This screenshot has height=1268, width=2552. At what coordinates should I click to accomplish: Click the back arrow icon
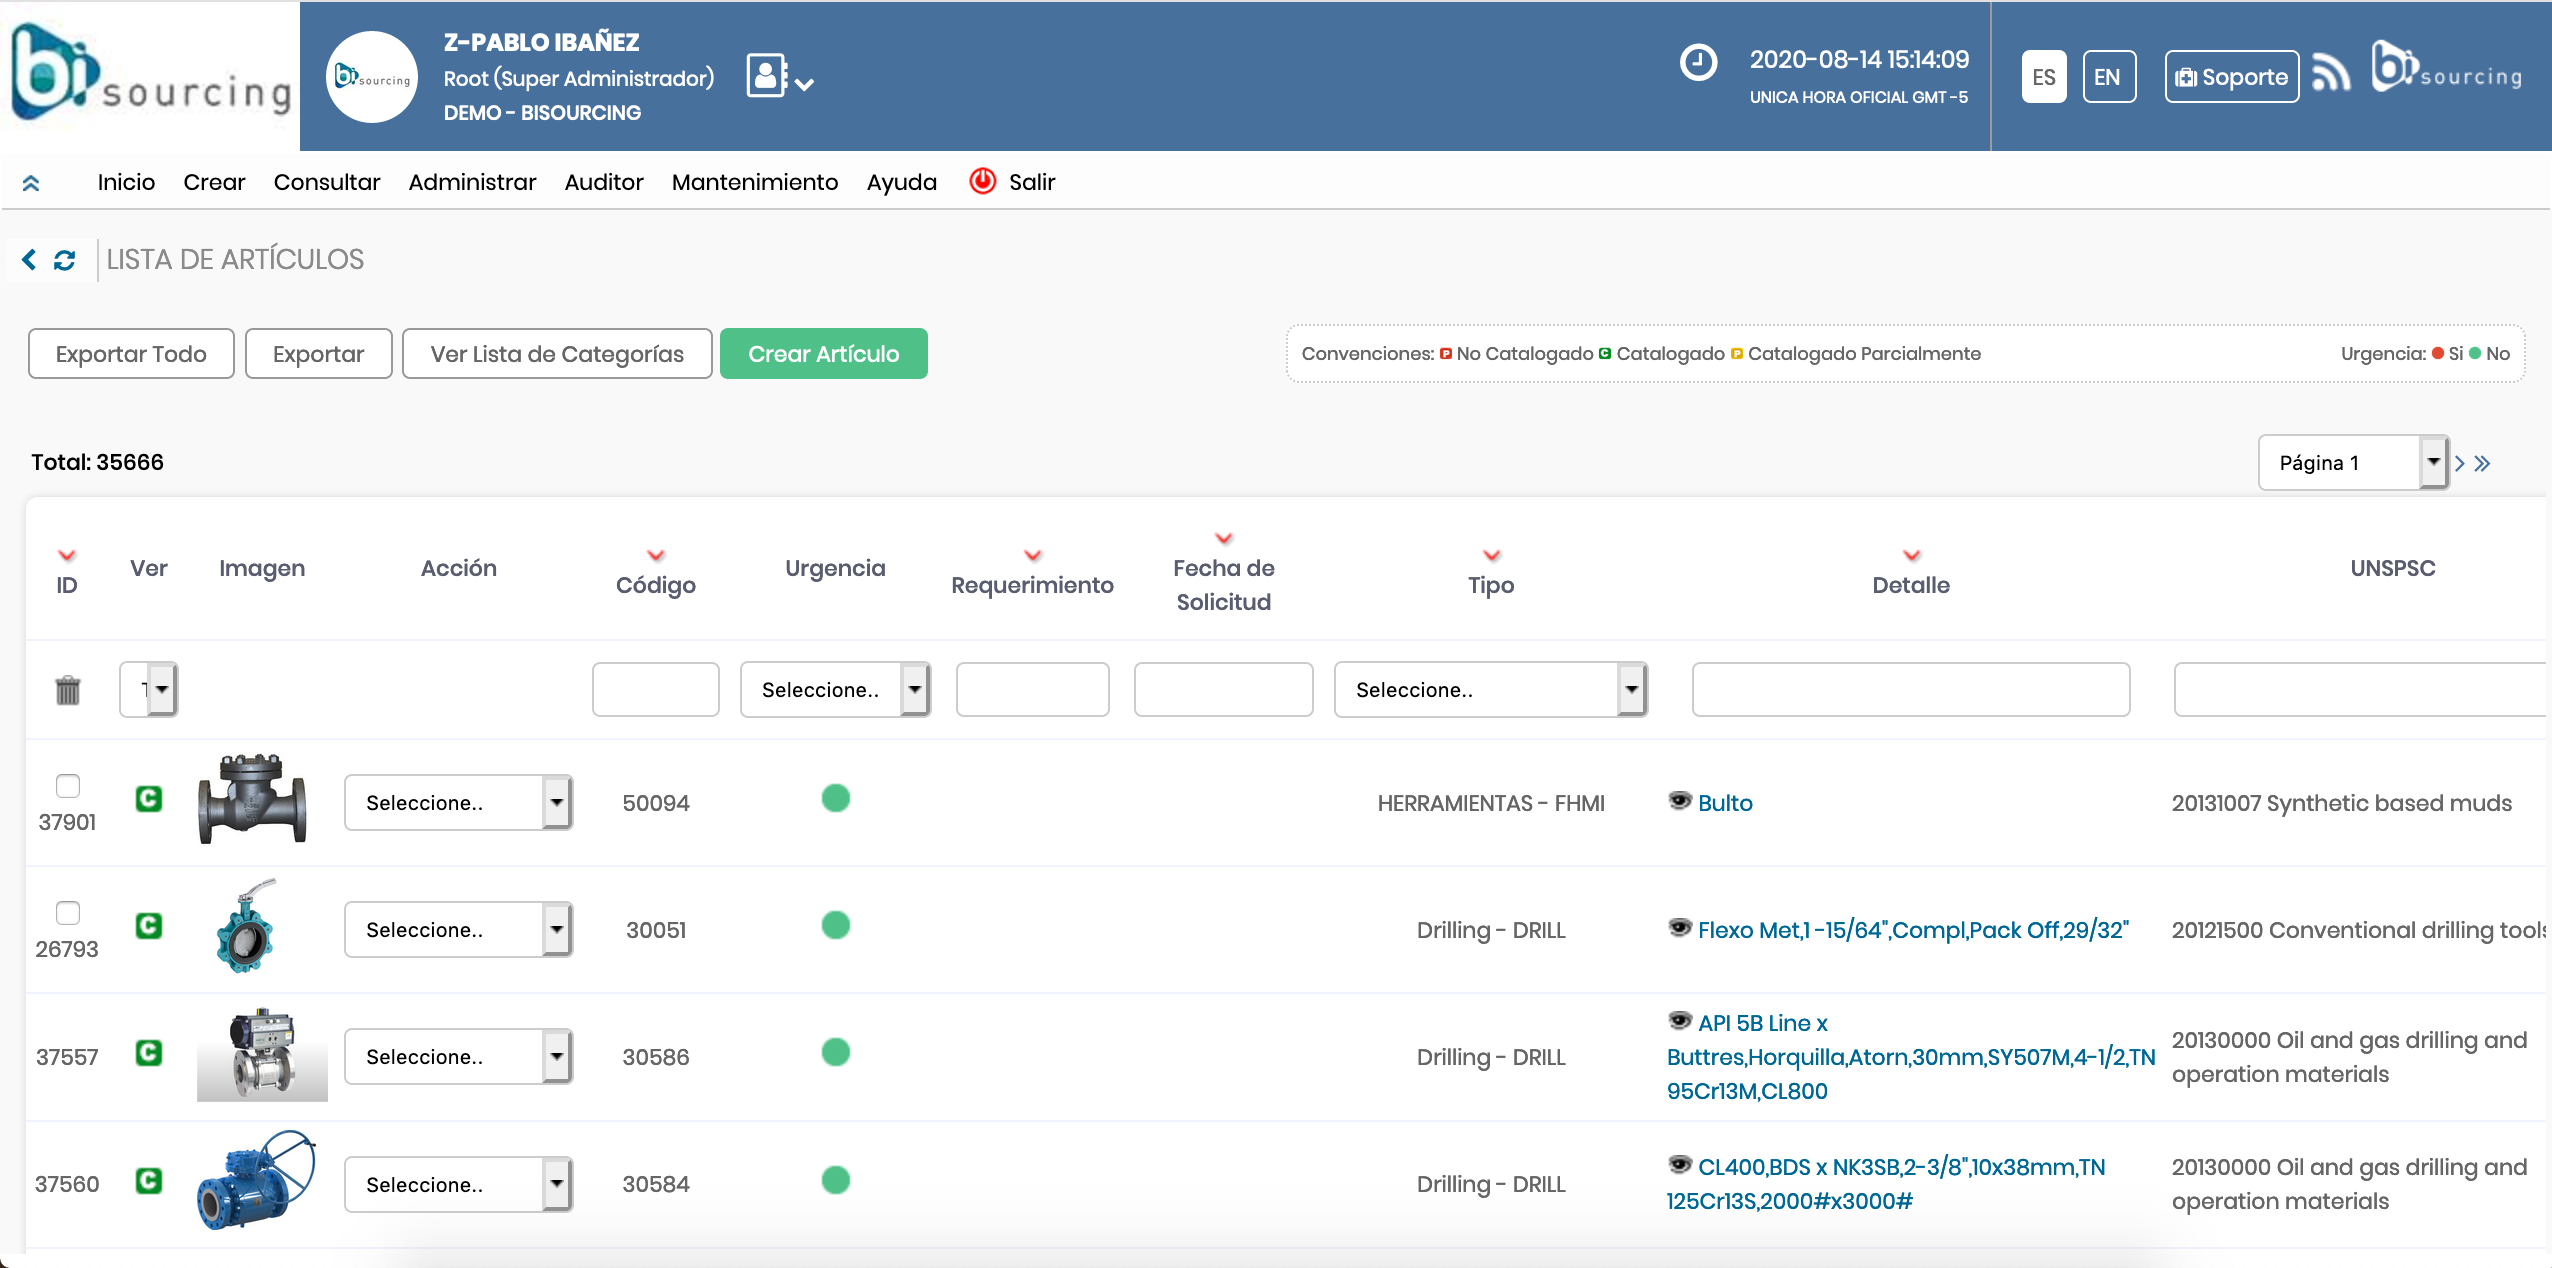(x=29, y=260)
